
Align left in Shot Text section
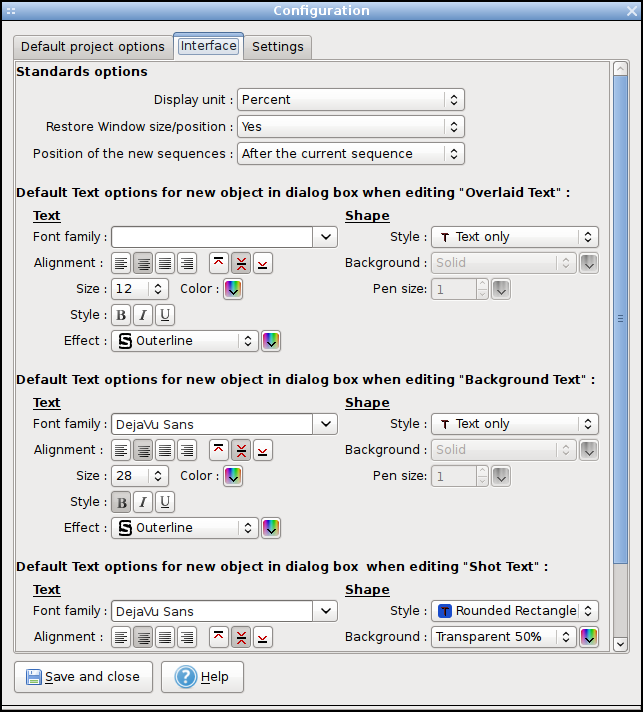tap(121, 638)
